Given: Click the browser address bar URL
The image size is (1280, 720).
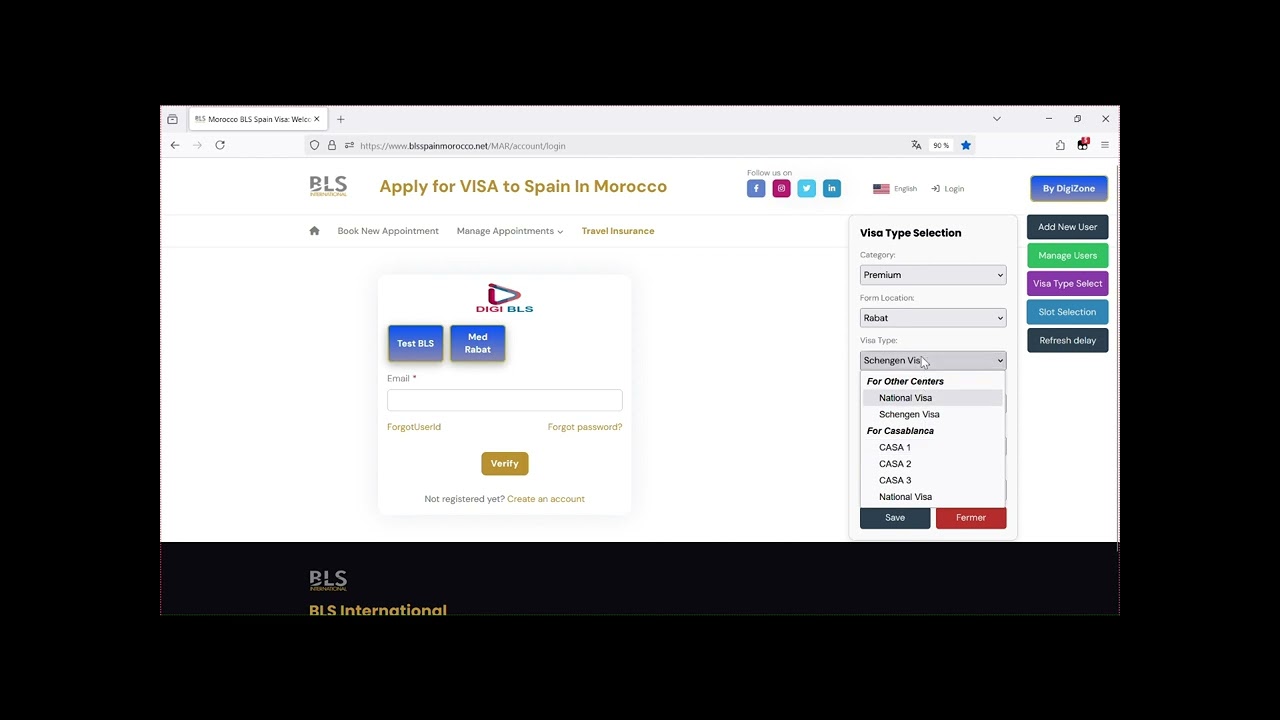Looking at the screenshot, I should [x=463, y=146].
